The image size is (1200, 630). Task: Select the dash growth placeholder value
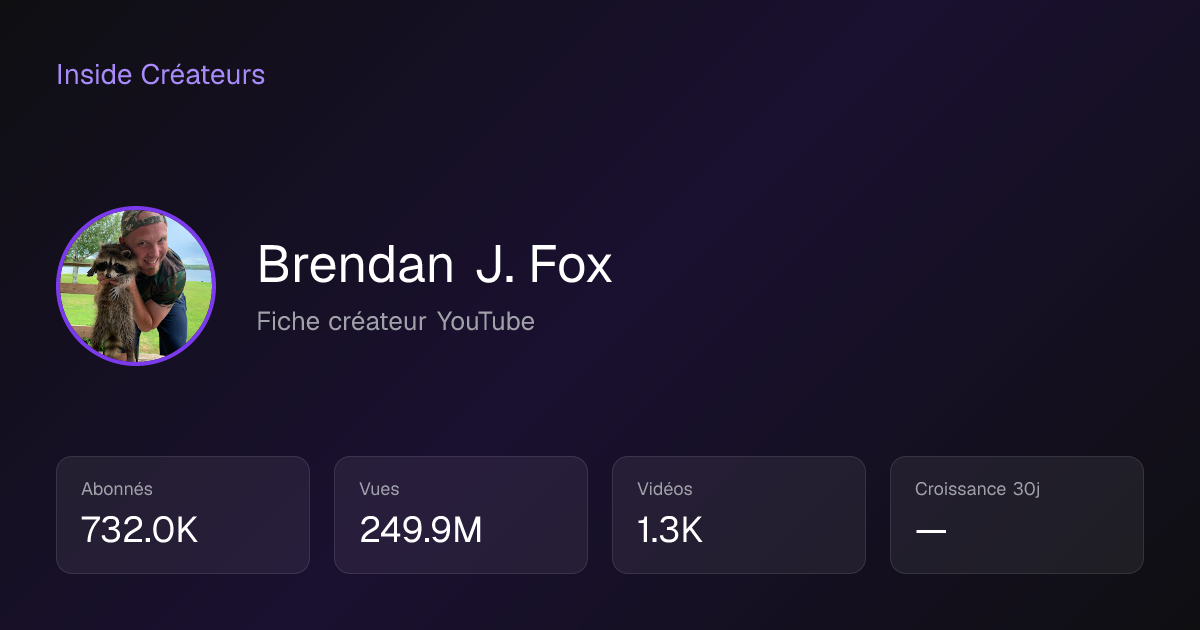click(x=931, y=531)
